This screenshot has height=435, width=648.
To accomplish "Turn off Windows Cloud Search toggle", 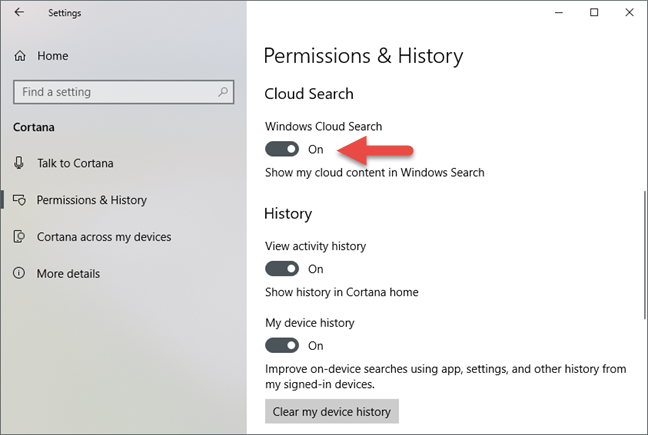I will [x=282, y=149].
